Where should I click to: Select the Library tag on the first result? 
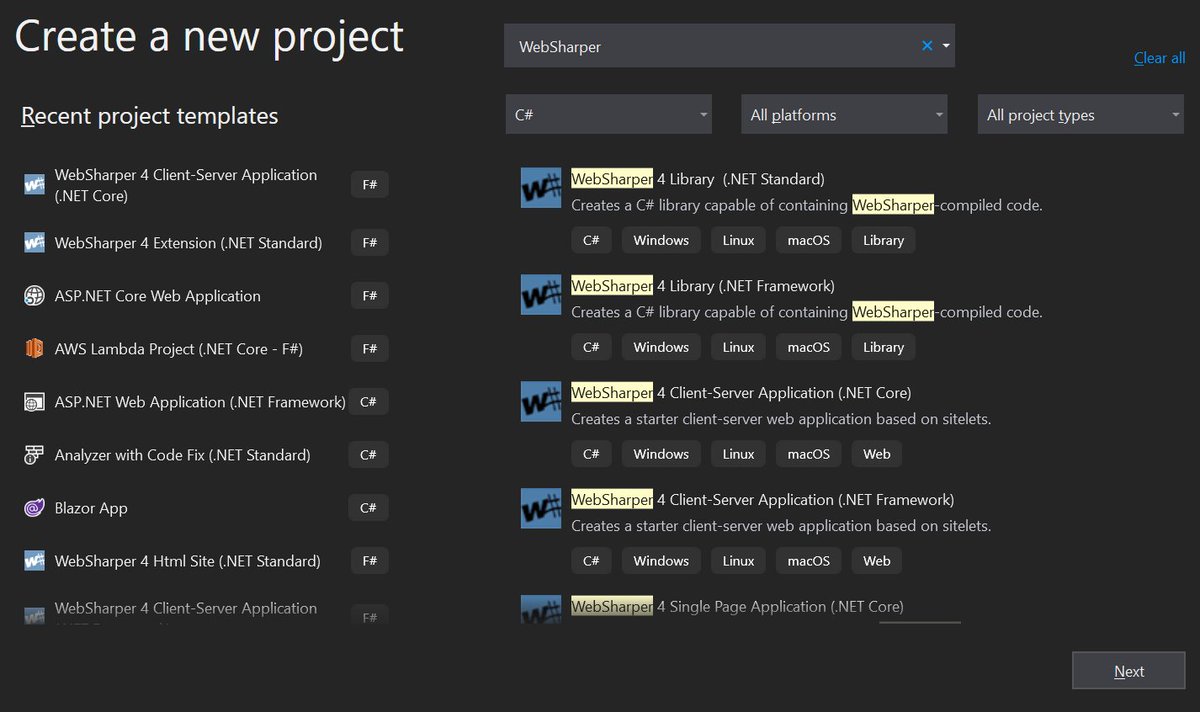pyautogui.click(x=883, y=240)
